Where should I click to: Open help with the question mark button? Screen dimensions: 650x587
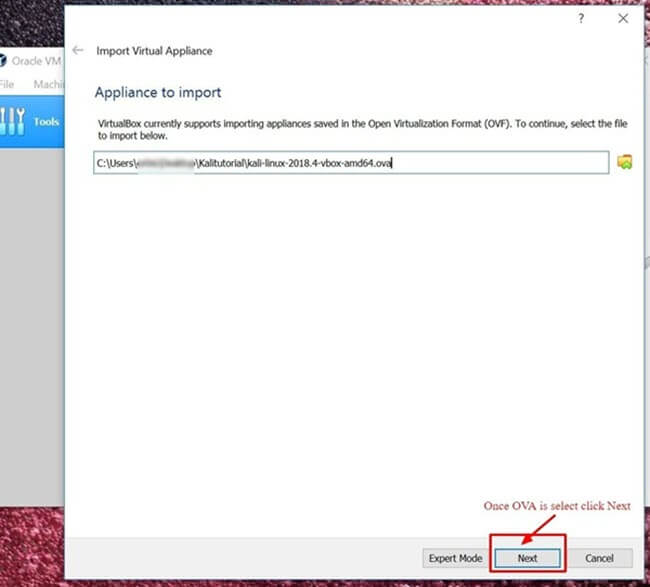coord(581,19)
